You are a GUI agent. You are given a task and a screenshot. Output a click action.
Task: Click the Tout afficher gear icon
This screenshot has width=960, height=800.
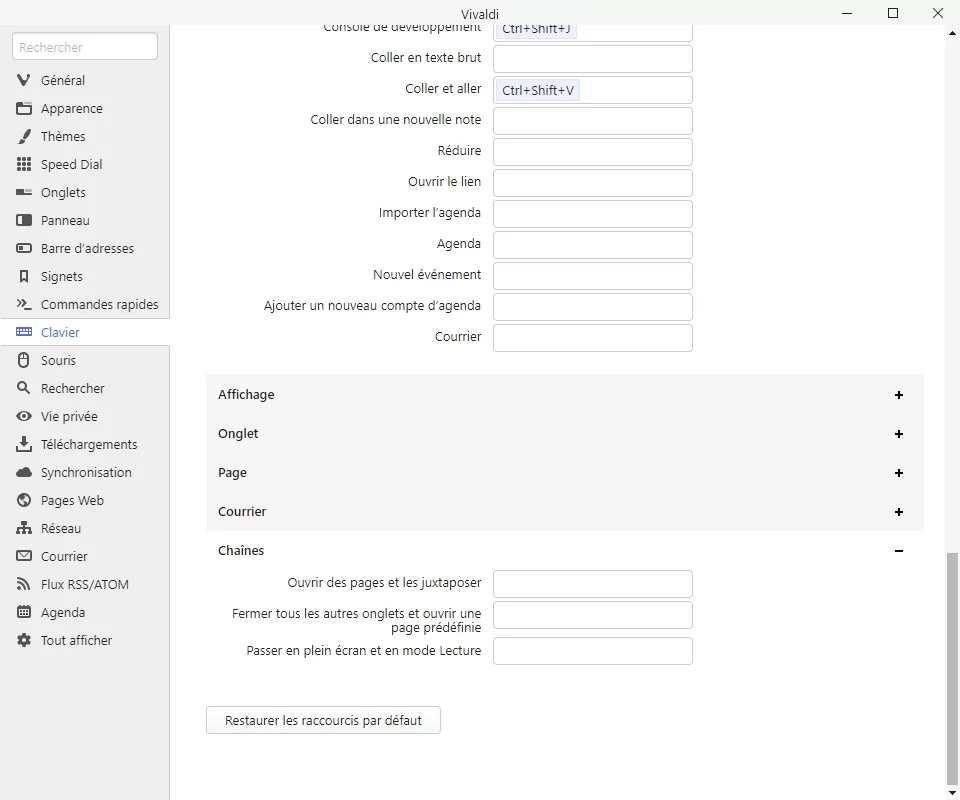(x=24, y=640)
